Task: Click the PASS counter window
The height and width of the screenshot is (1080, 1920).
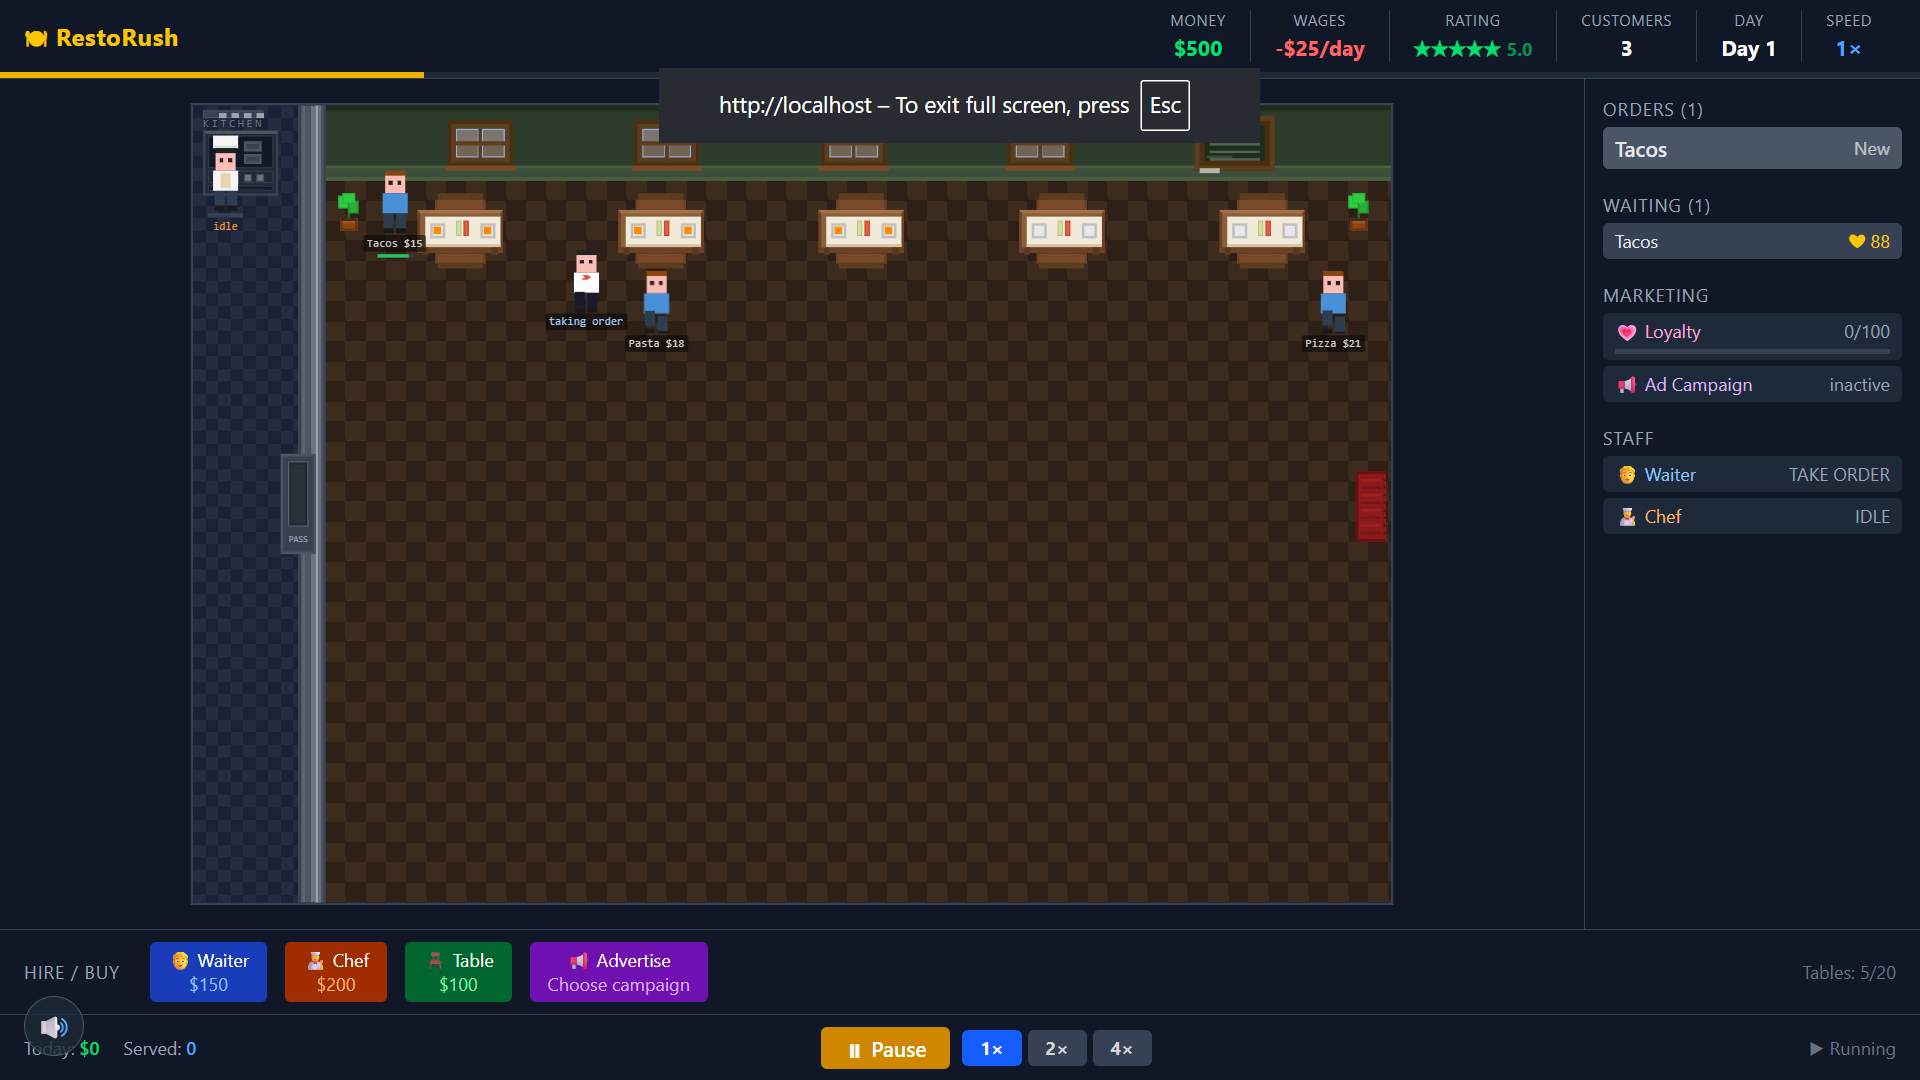Action: pos(298,503)
